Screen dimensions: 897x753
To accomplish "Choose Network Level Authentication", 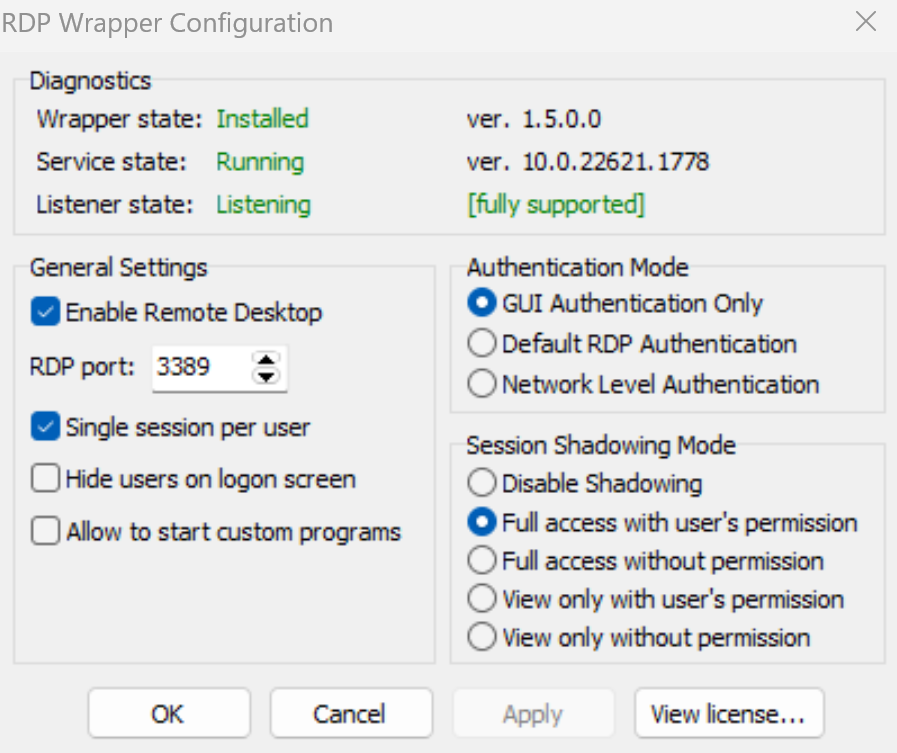I will [482, 384].
